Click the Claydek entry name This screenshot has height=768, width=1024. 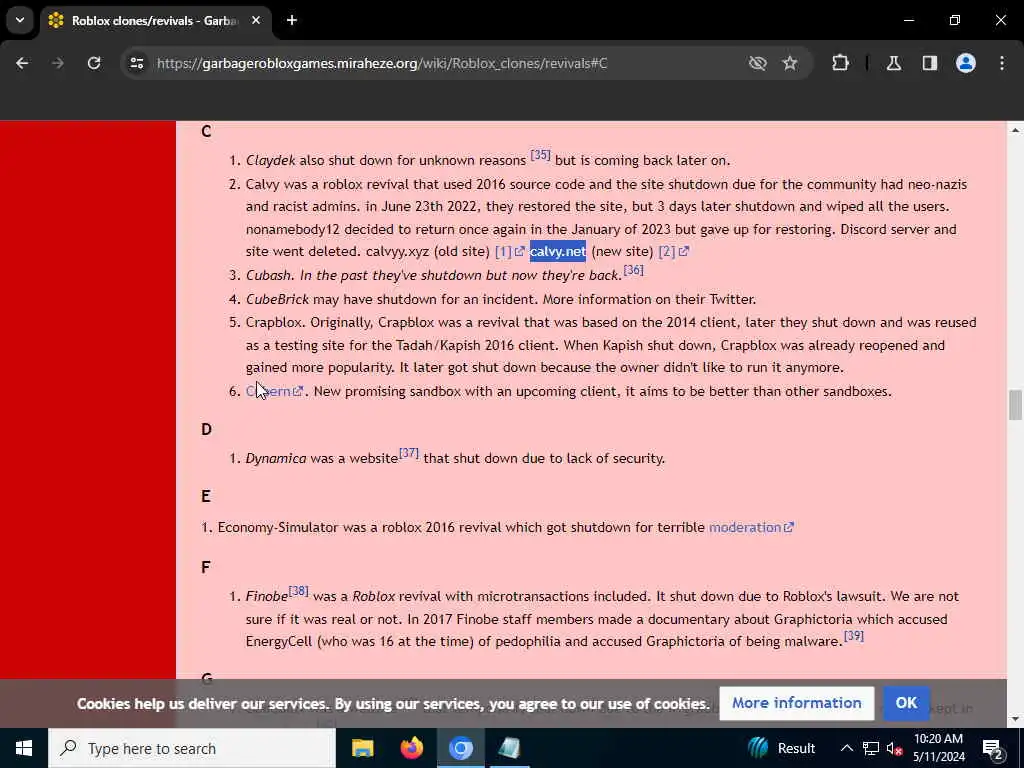click(x=270, y=161)
